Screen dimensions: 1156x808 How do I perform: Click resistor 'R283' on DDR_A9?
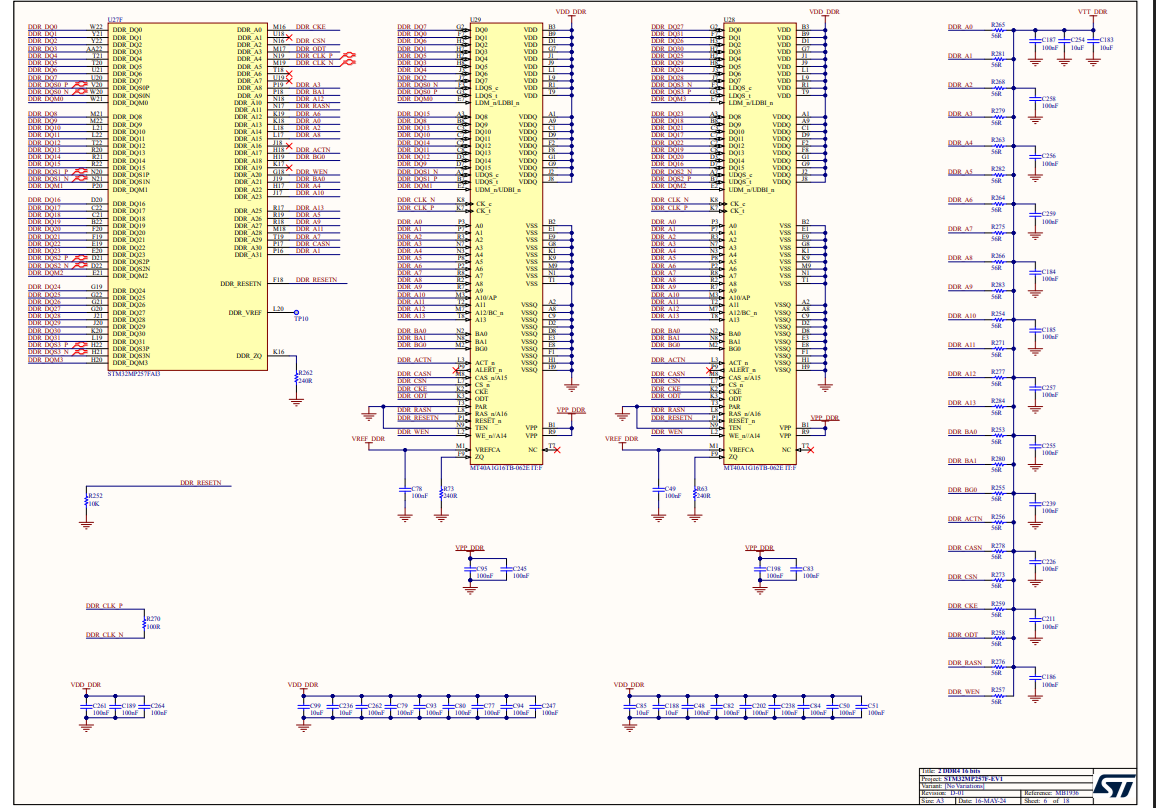coord(997,290)
